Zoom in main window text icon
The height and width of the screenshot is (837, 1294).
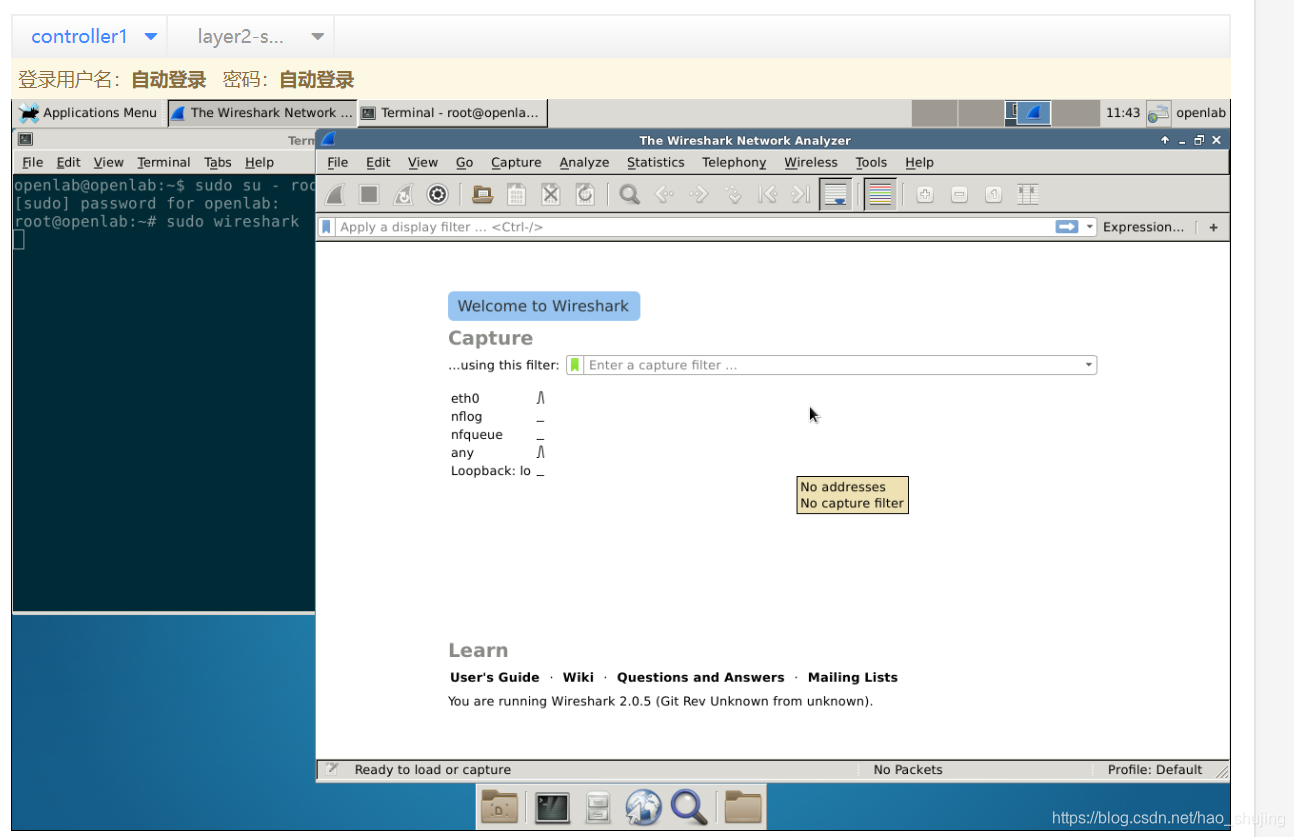(925, 194)
